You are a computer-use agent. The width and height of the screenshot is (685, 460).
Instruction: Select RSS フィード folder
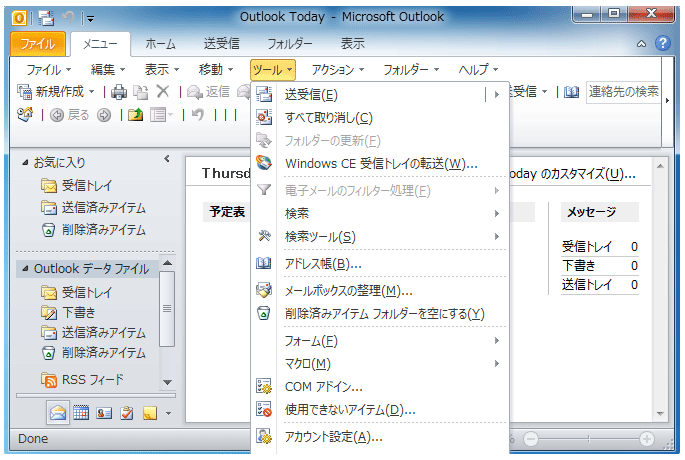83,380
